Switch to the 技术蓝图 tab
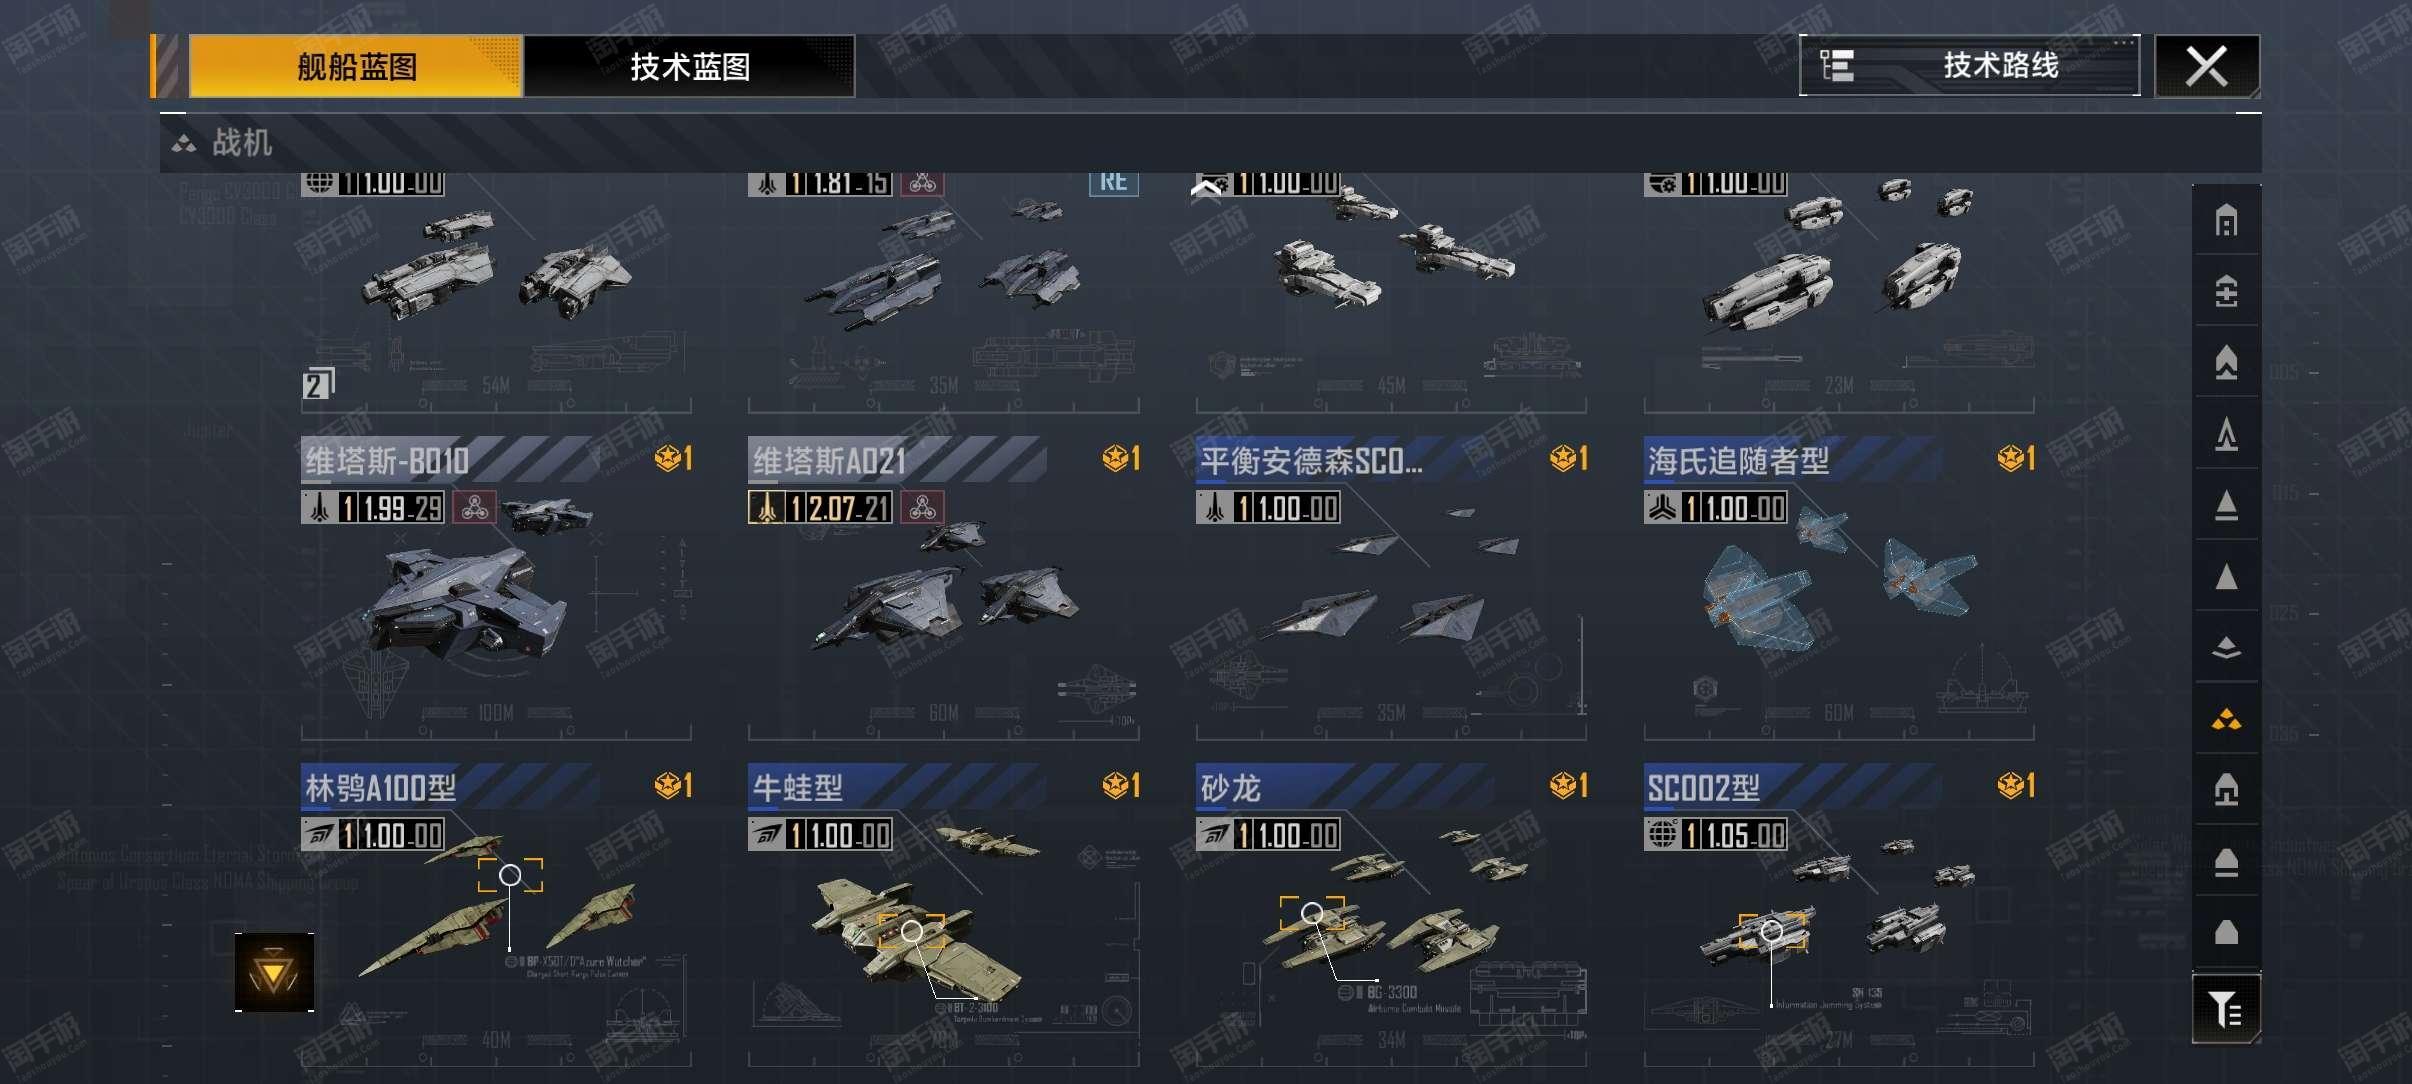The height and width of the screenshot is (1084, 2412). (690, 67)
